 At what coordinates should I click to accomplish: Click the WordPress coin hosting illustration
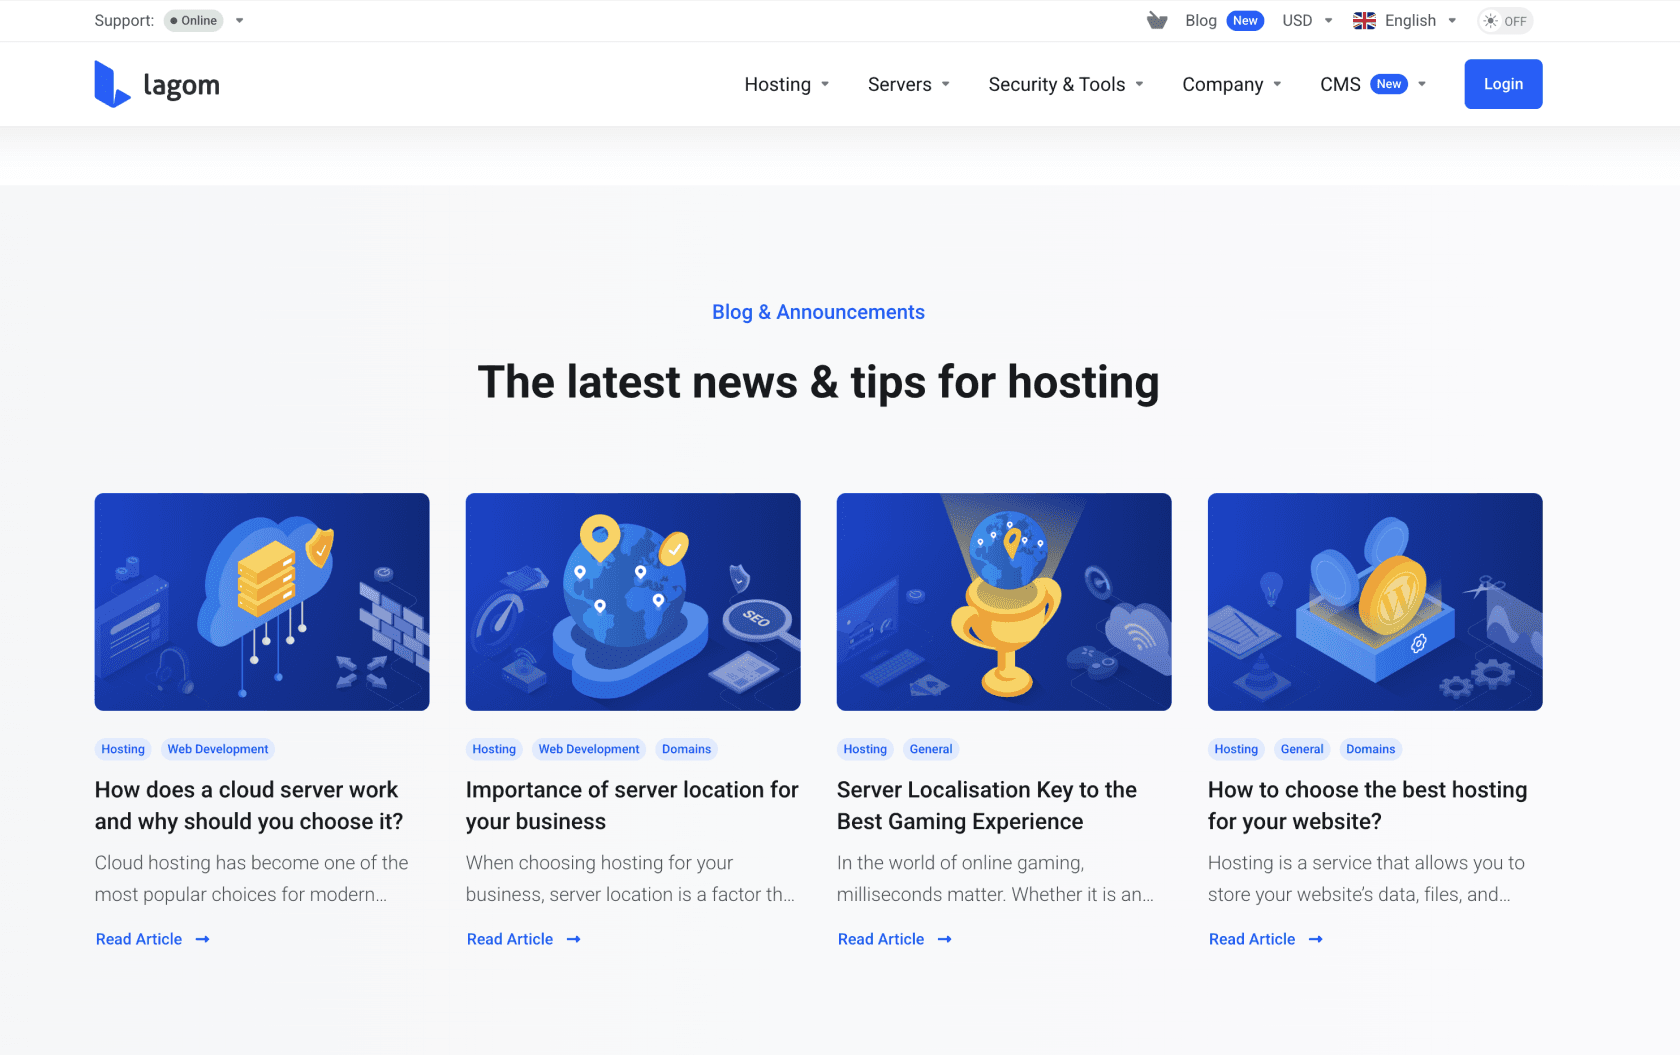(x=1375, y=601)
